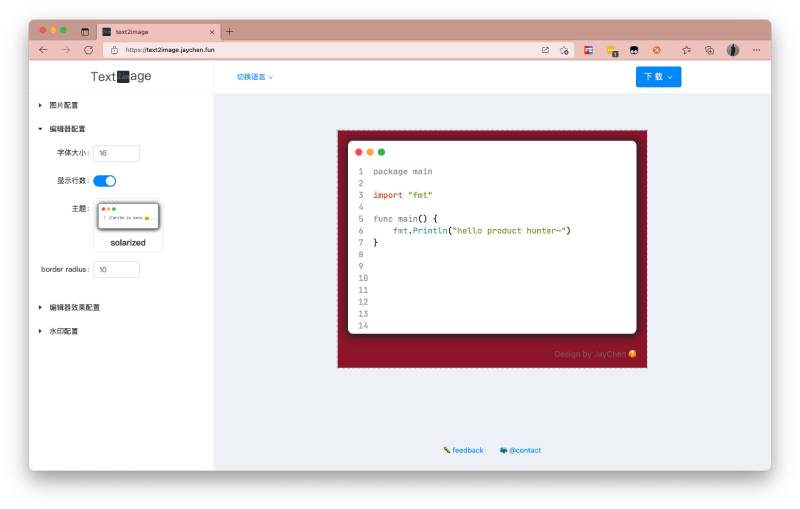The image size is (800, 509).
Task: Click the blue 下载 download button
Action: click(658, 77)
